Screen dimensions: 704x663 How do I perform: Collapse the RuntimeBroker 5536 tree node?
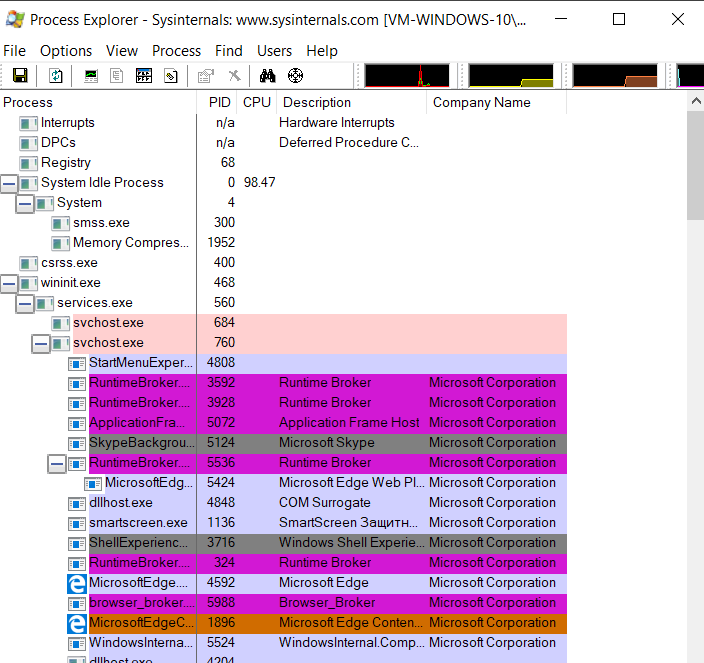(x=57, y=464)
